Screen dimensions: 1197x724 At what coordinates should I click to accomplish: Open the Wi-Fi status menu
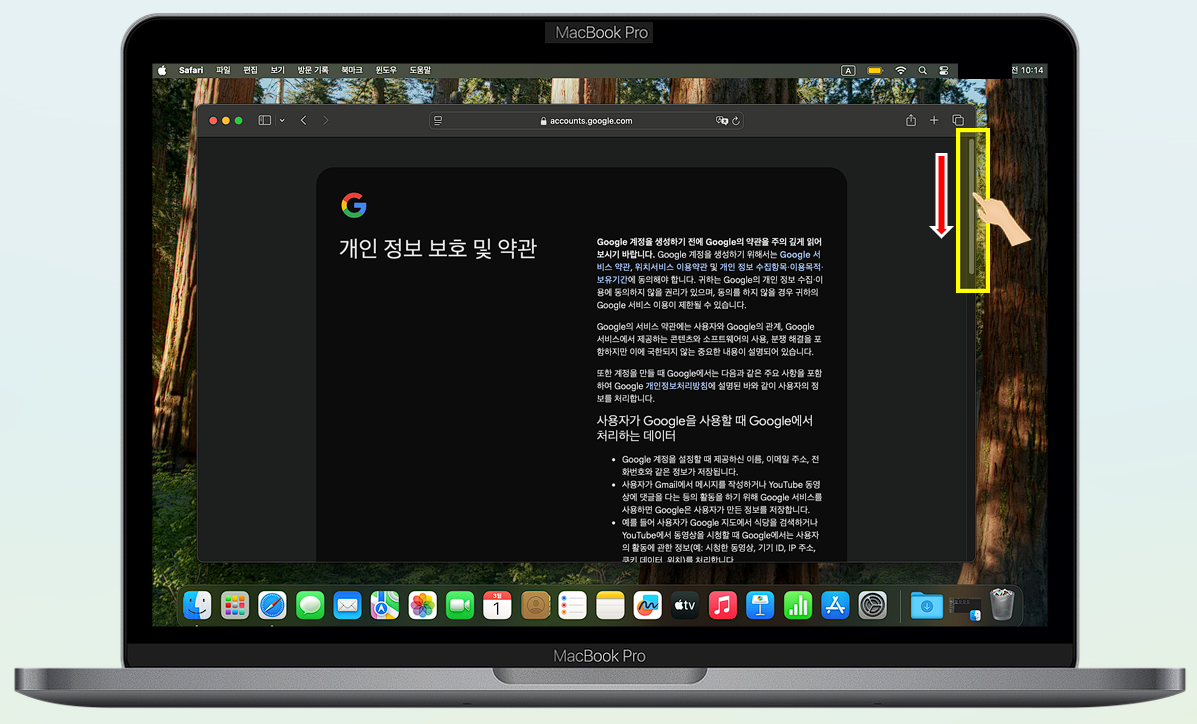pyautogui.click(x=901, y=70)
